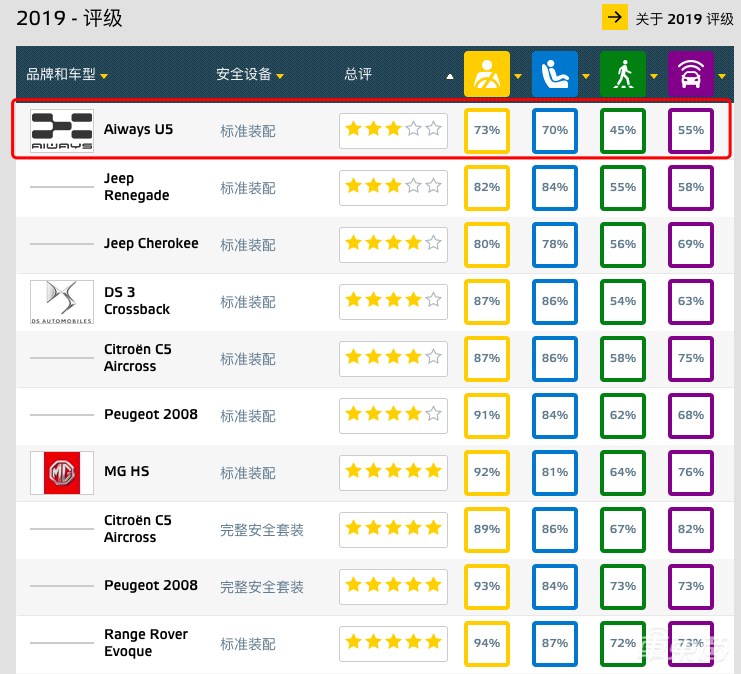Click the MG HS five-star rating
The width and height of the screenshot is (741, 674).
click(393, 472)
